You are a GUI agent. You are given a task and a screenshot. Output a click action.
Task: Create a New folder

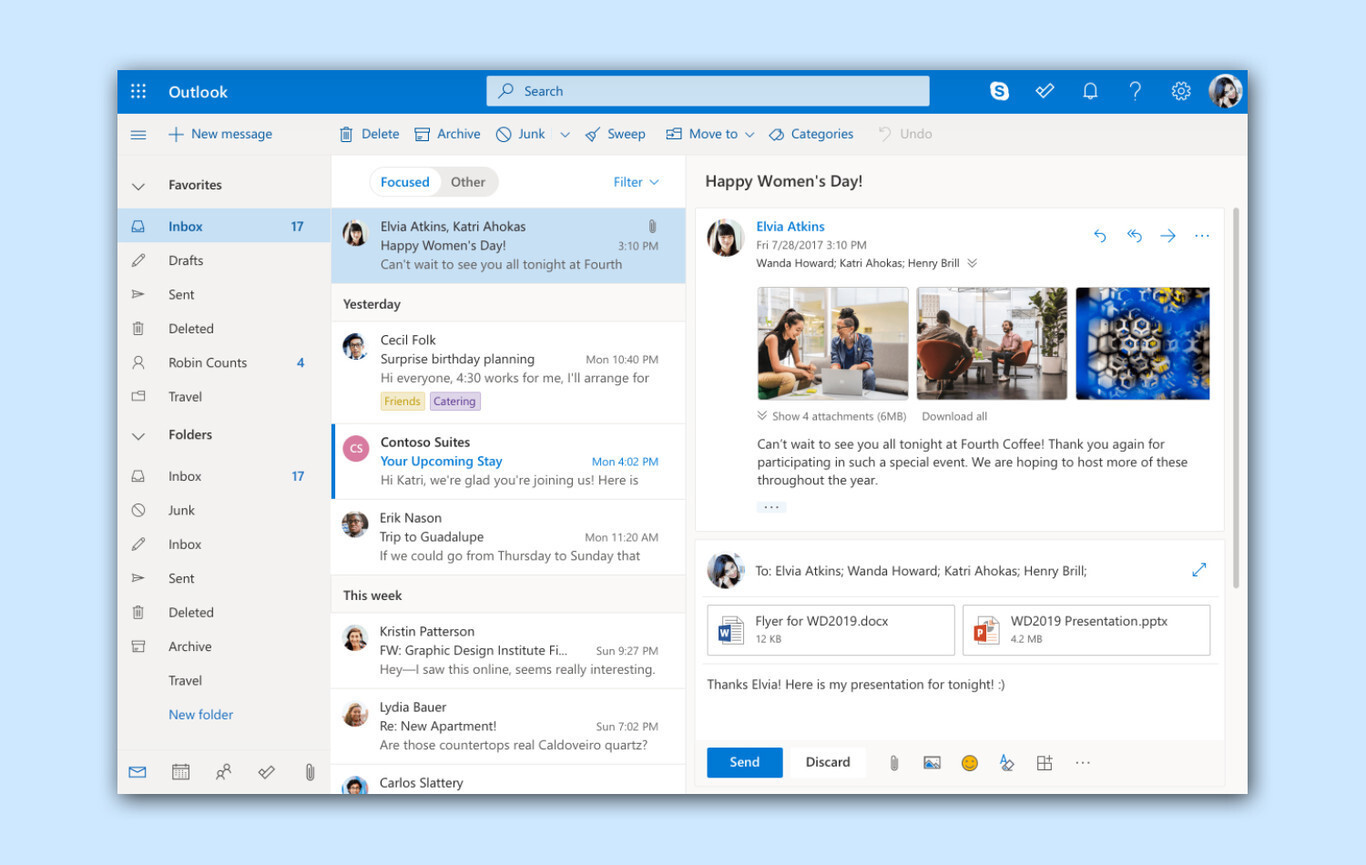(200, 714)
